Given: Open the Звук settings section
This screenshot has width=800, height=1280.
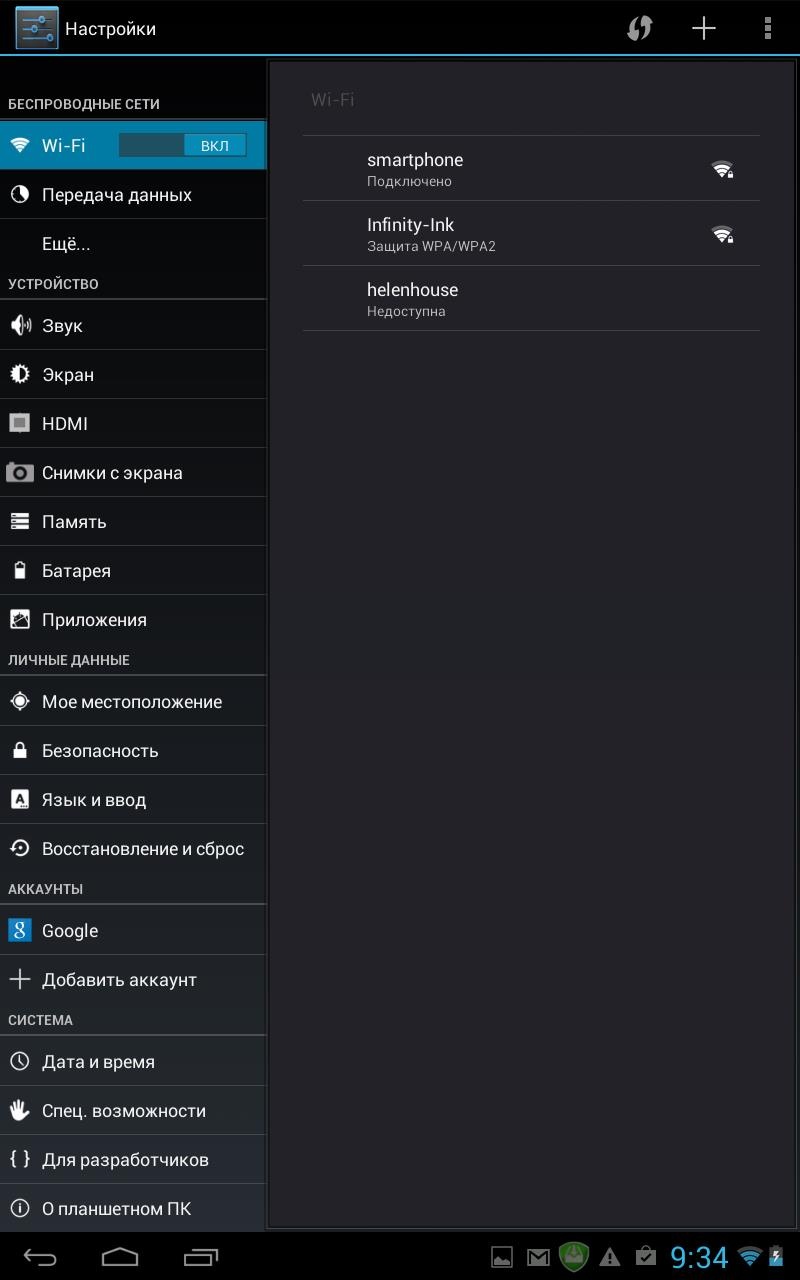Looking at the screenshot, I should click(62, 325).
